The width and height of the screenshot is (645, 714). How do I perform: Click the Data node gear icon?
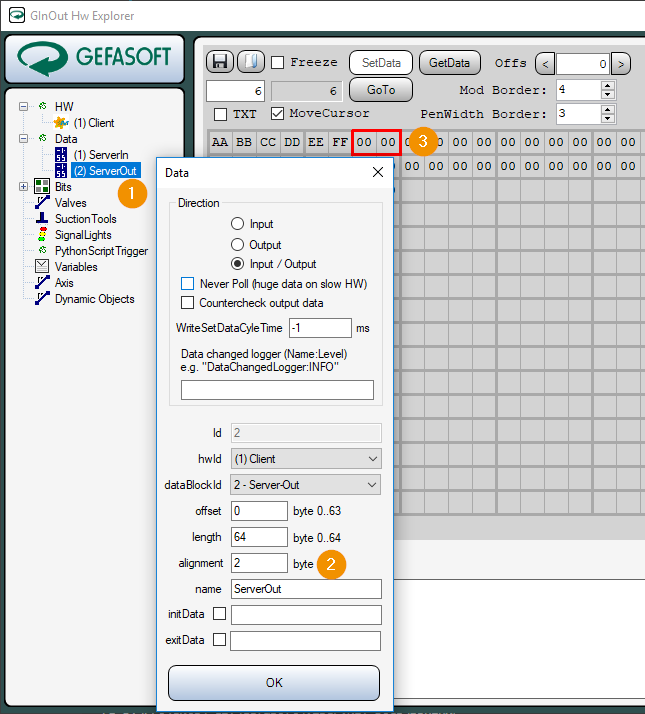coord(42,138)
